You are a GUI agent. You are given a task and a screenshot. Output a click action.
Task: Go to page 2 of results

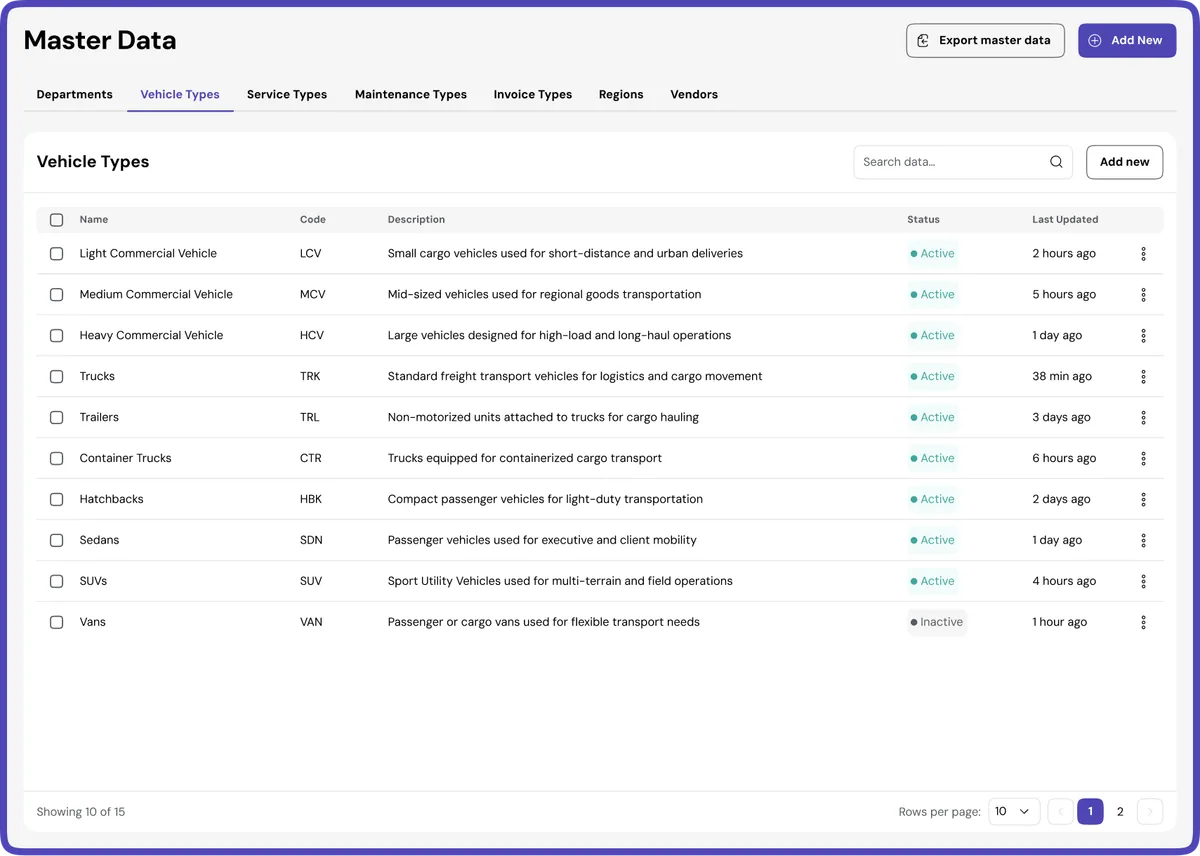coord(1120,811)
